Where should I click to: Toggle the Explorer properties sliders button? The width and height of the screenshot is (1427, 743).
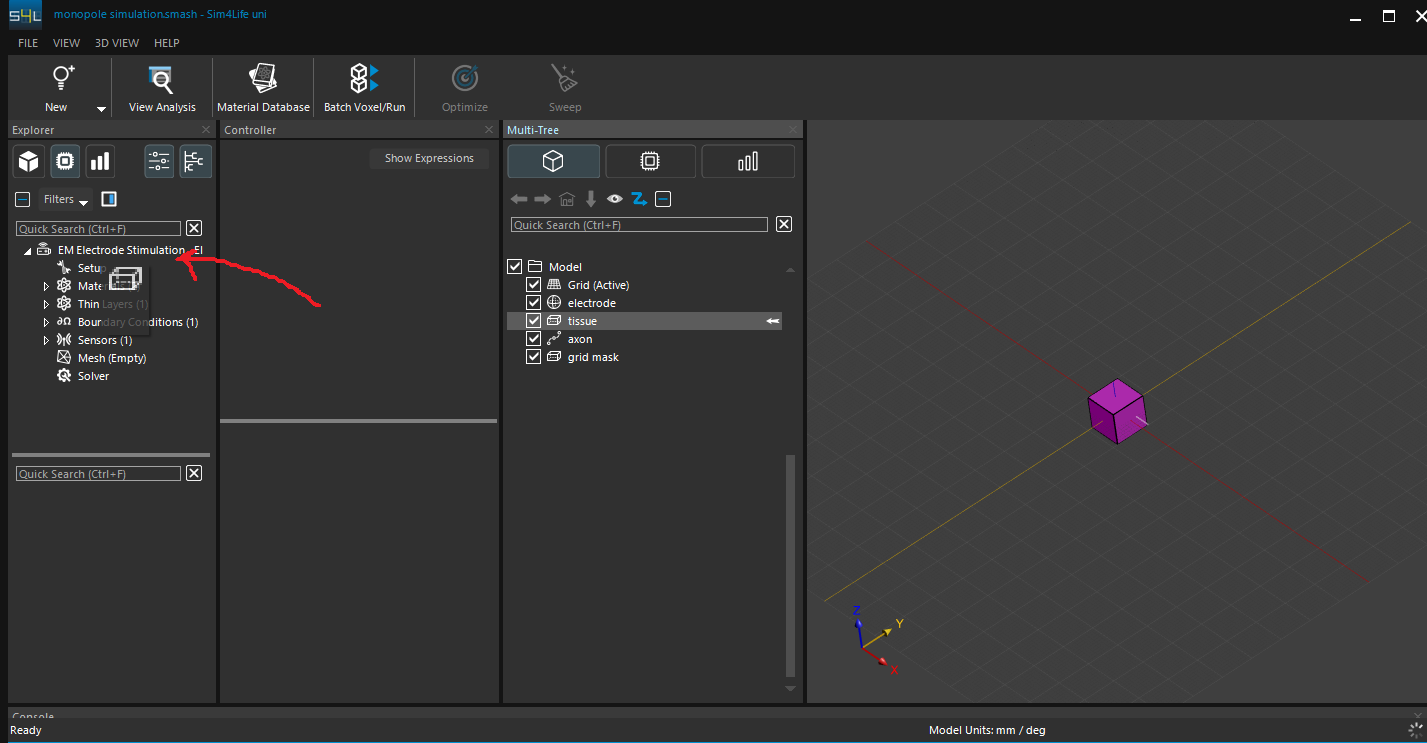[x=159, y=161]
